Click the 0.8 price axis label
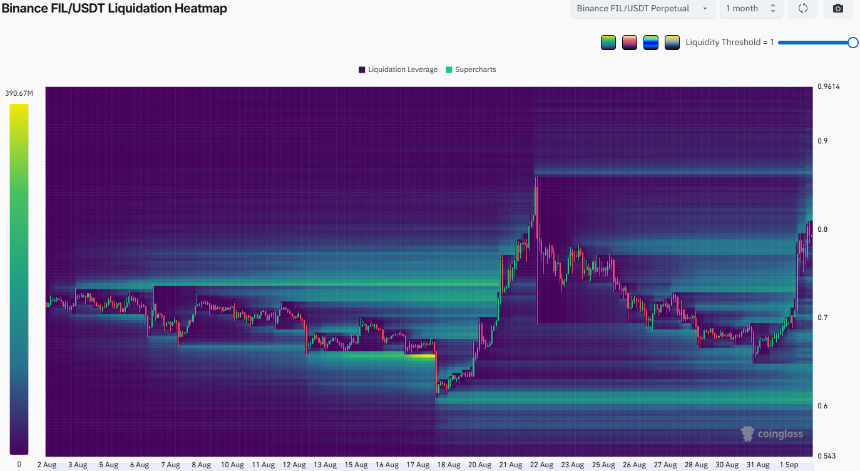860x471 pixels. click(x=822, y=229)
